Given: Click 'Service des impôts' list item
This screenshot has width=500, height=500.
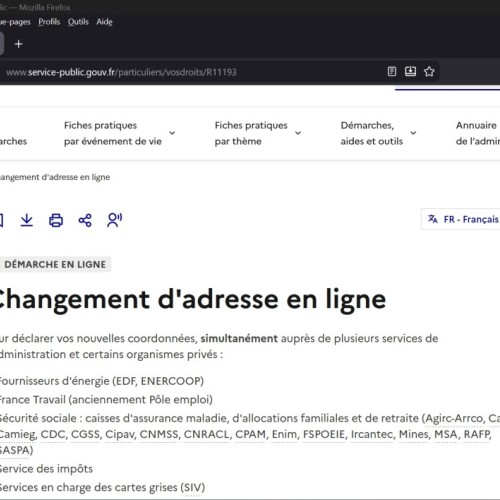Looking at the screenshot, I should click(x=46, y=469).
